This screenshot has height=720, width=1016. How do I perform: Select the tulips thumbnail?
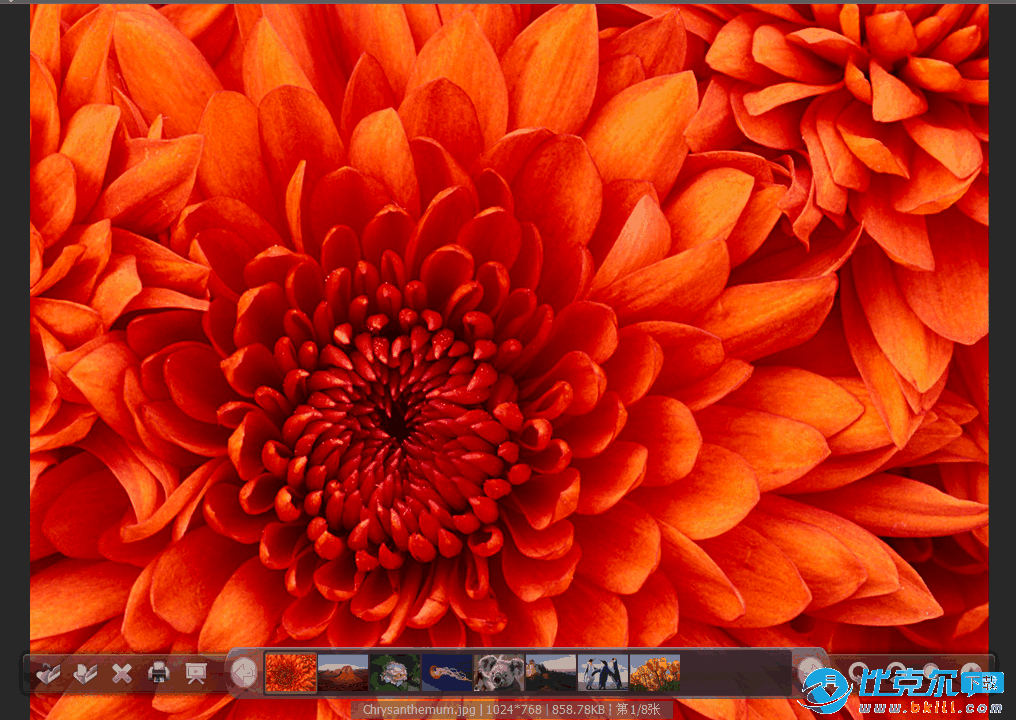pyautogui.click(x=655, y=673)
